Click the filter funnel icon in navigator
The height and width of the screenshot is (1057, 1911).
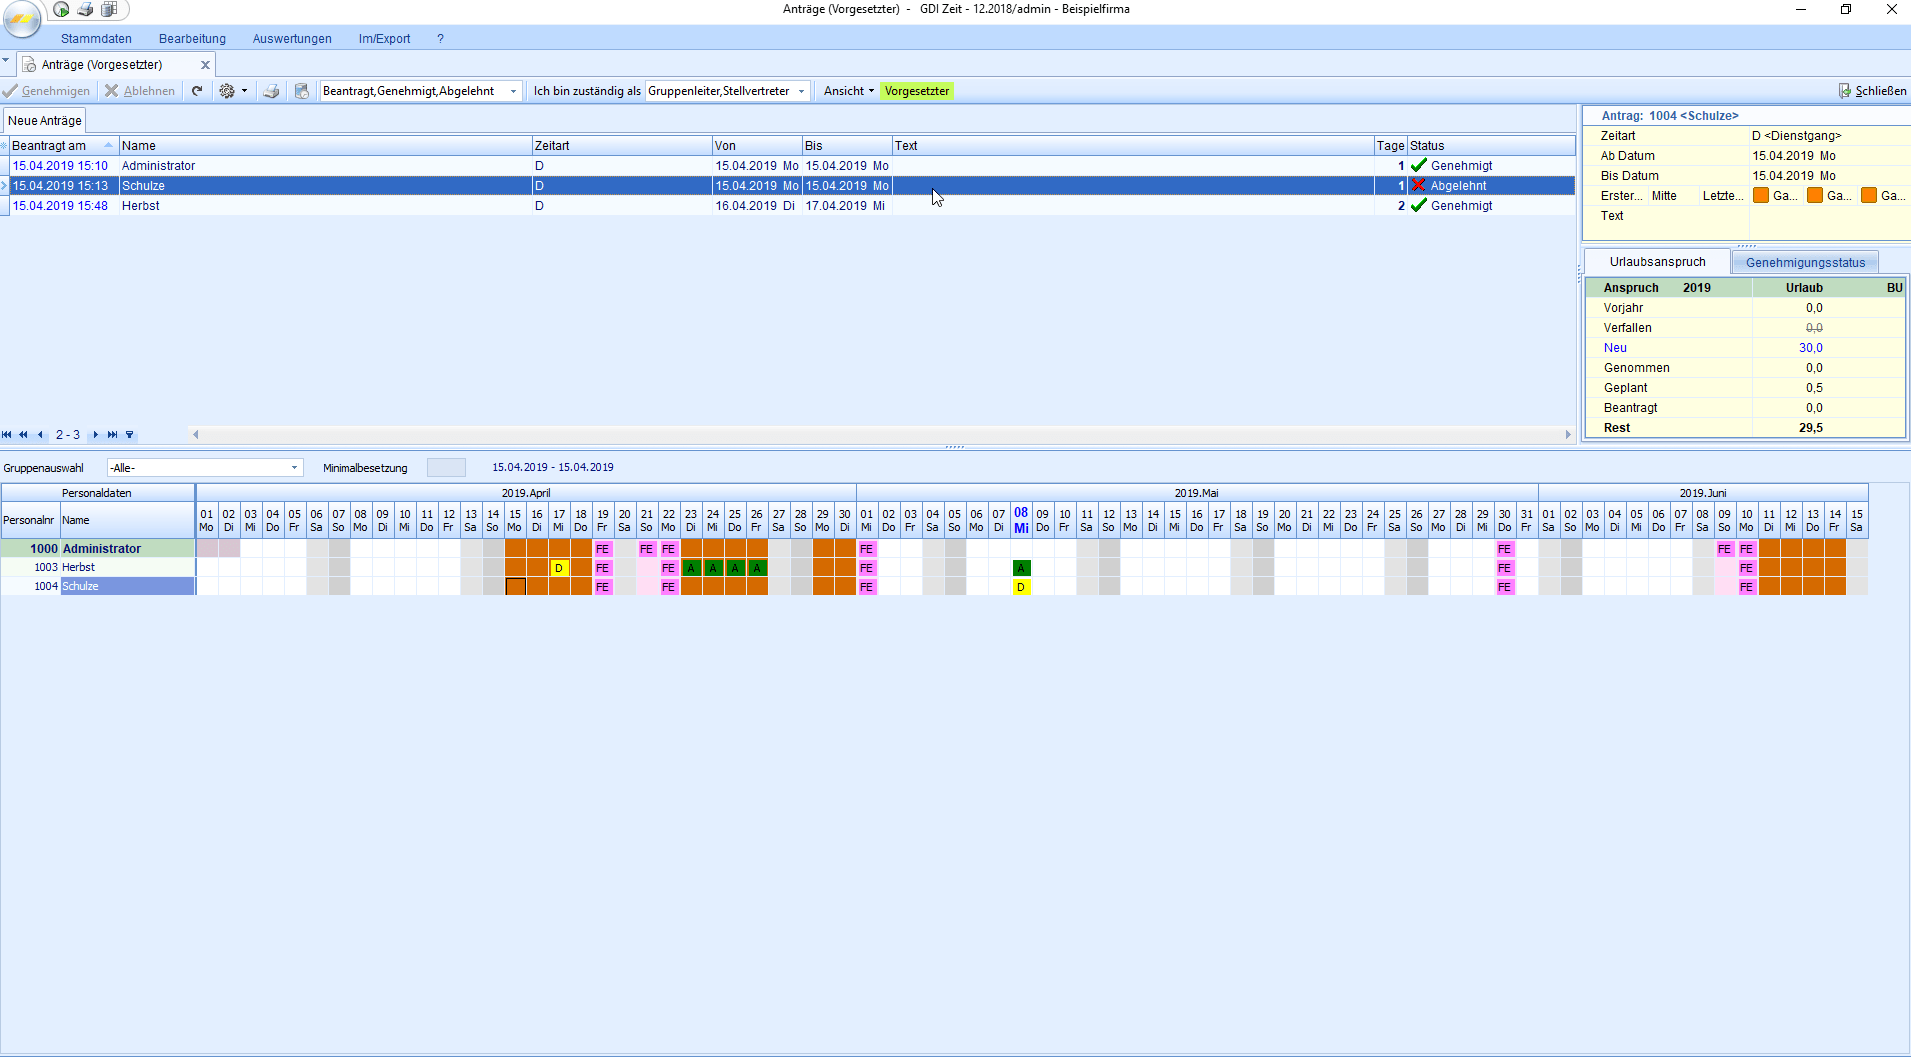129,435
